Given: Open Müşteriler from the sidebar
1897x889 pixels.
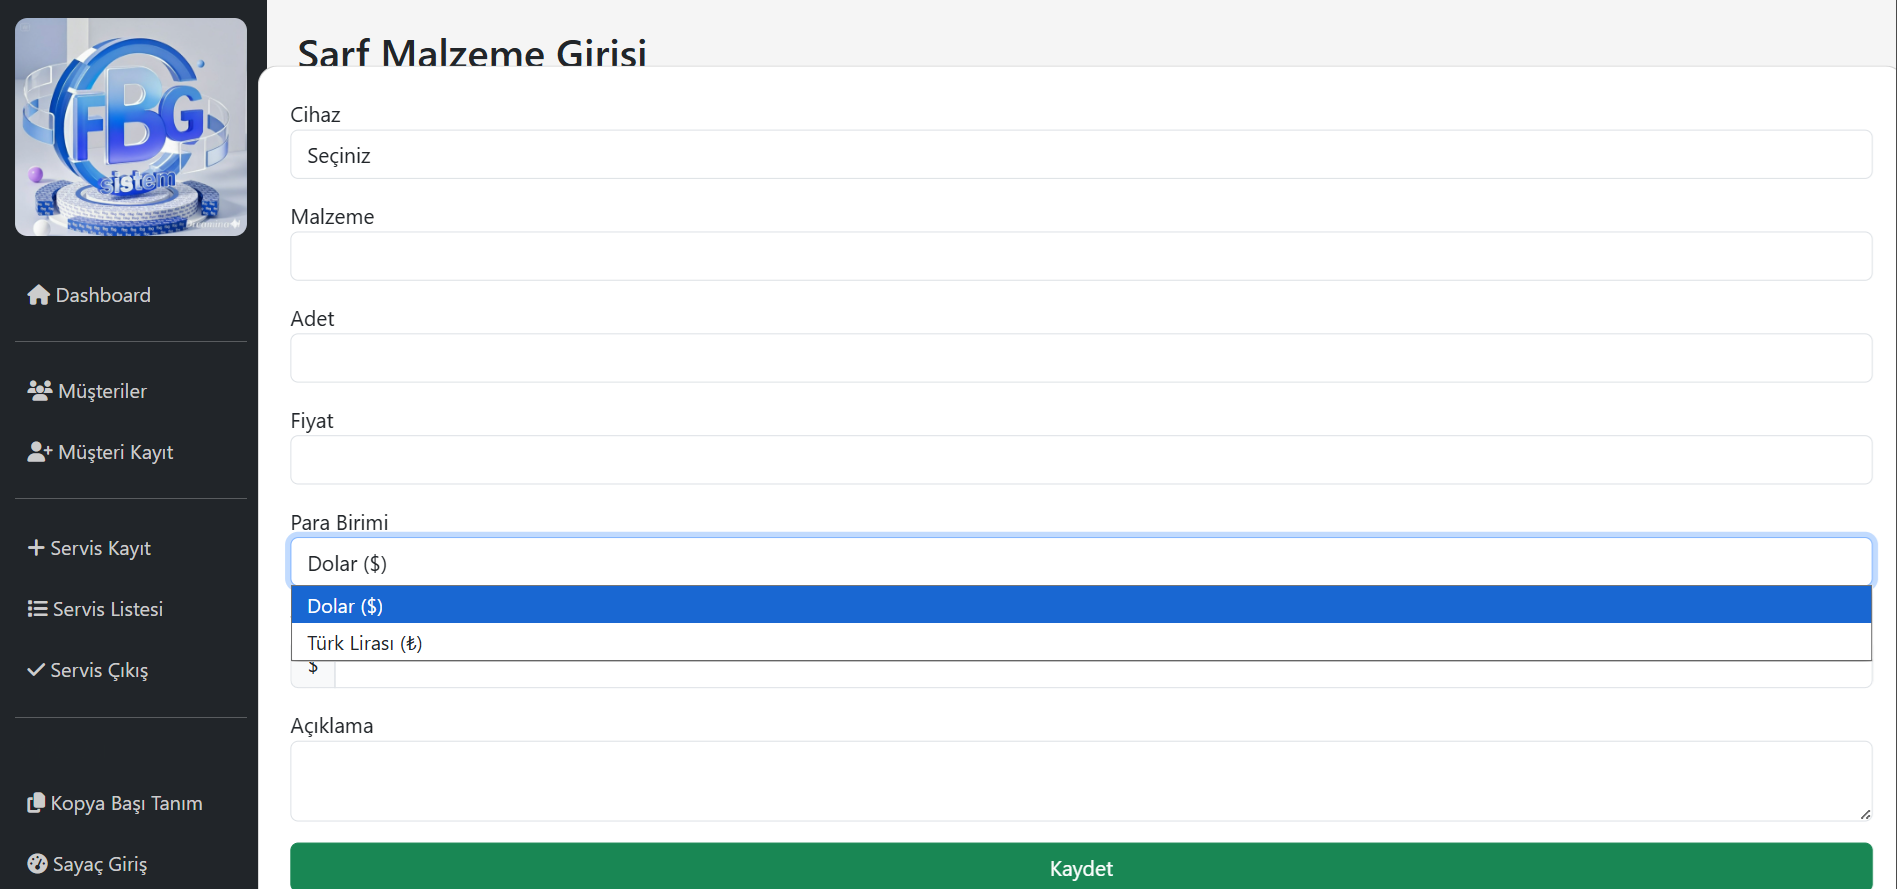Looking at the screenshot, I should click(x=102, y=391).
